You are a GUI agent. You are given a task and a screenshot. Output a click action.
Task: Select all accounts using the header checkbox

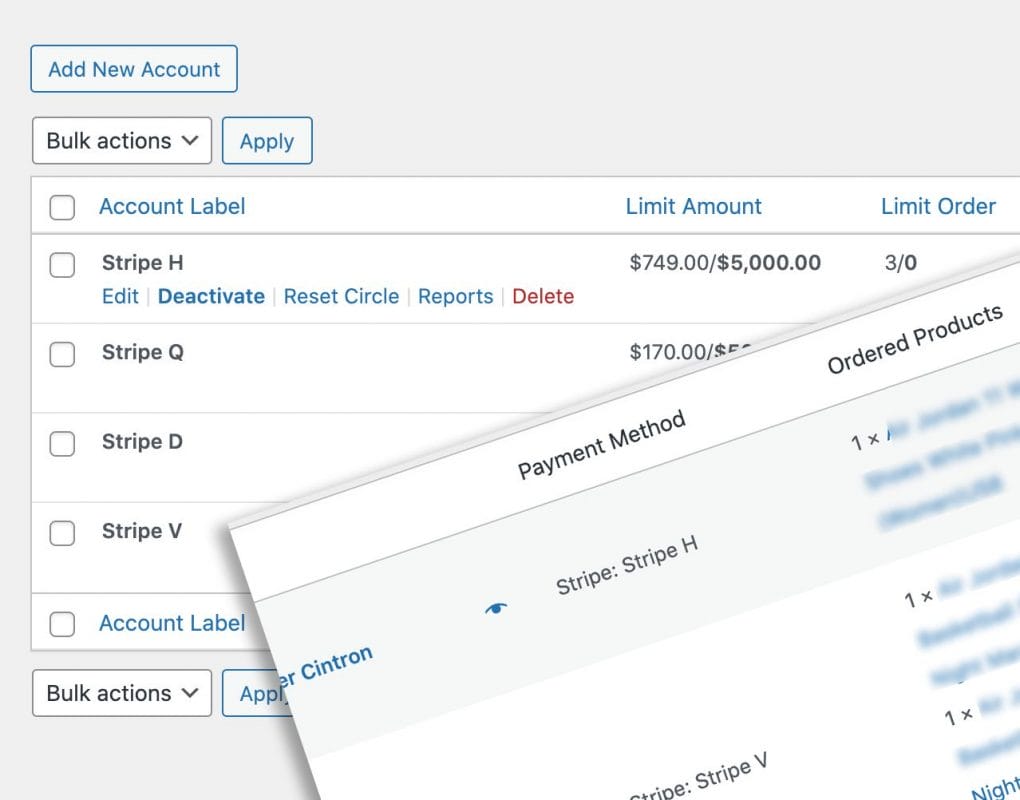[x=62, y=207]
